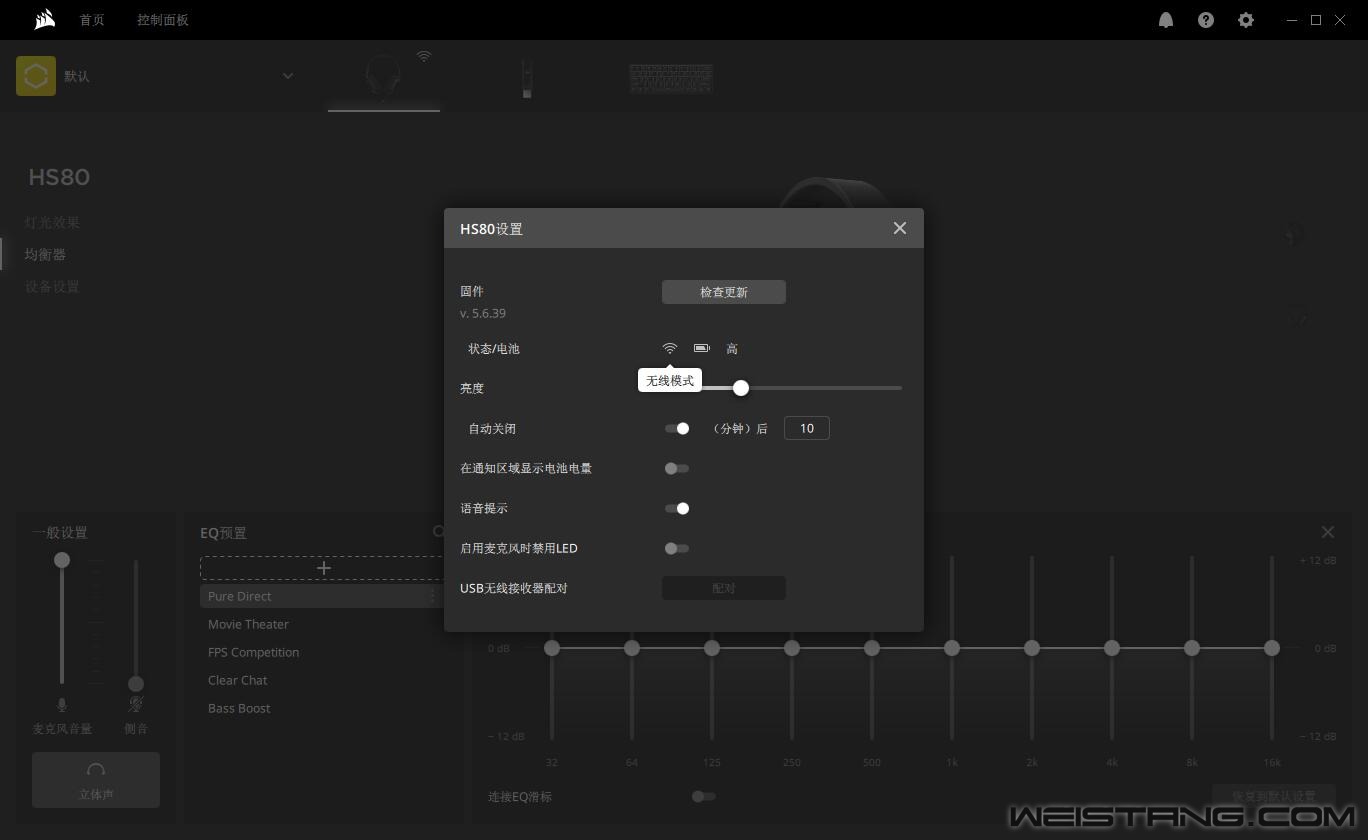Click the 64 Hz EQ band handle
The height and width of the screenshot is (840, 1368).
tap(632, 648)
